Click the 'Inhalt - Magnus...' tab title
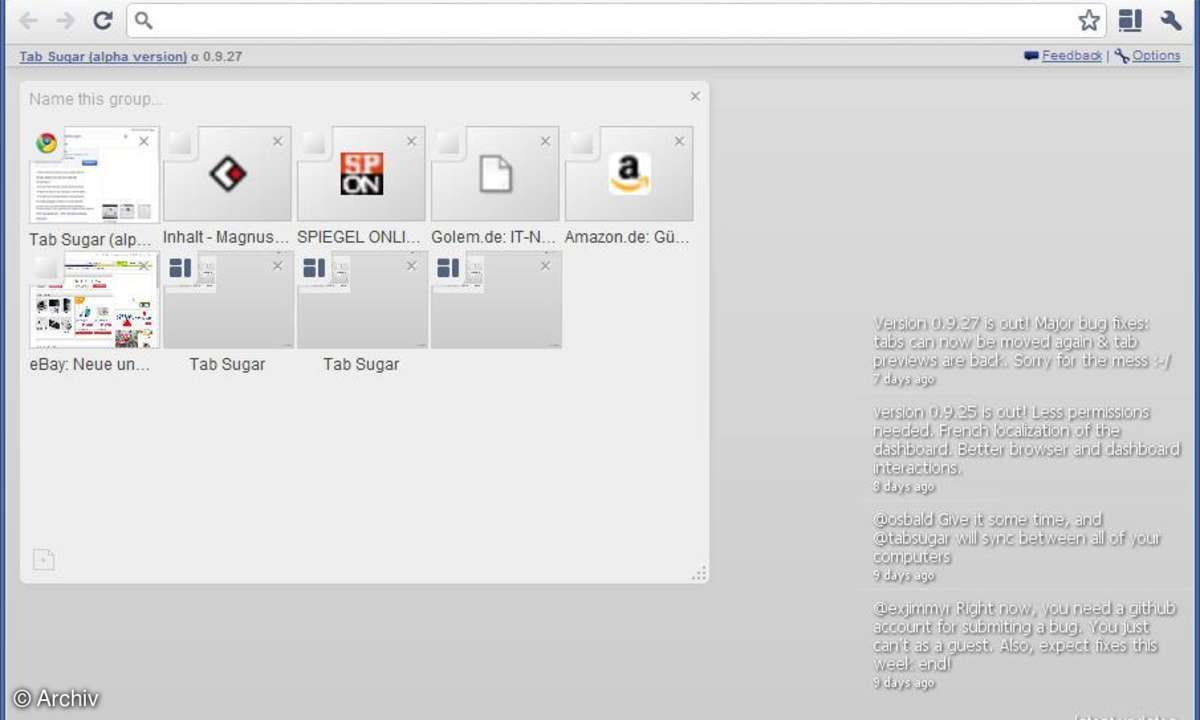This screenshot has height=720, width=1200. click(x=227, y=238)
